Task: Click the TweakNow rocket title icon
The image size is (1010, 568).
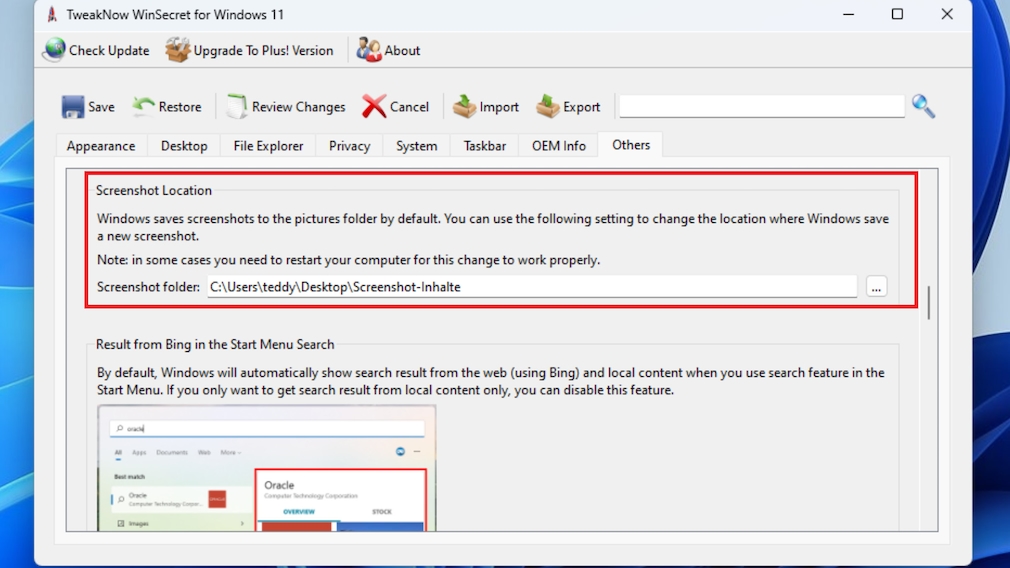Action: point(52,14)
